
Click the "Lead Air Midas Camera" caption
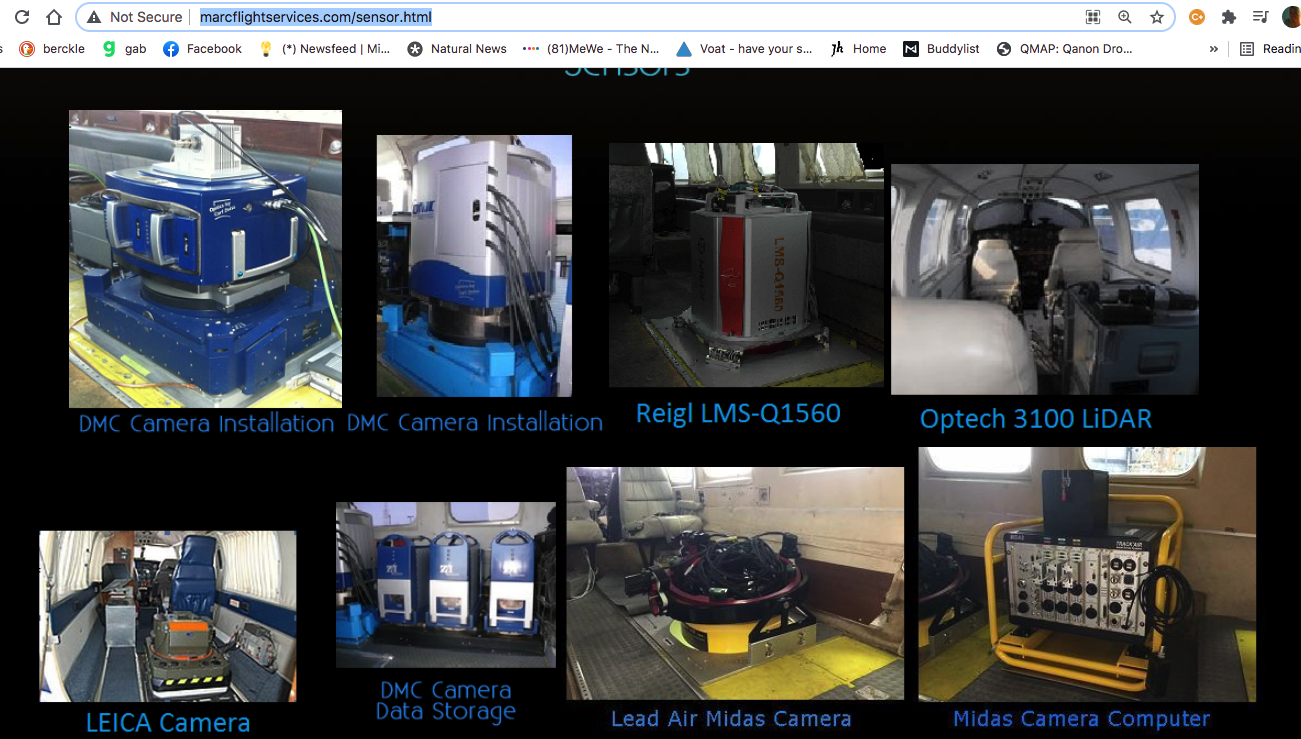(x=731, y=719)
